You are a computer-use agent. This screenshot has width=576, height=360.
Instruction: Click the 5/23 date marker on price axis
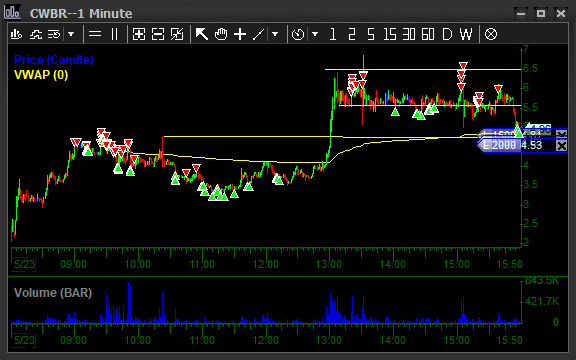(x=24, y=264)
